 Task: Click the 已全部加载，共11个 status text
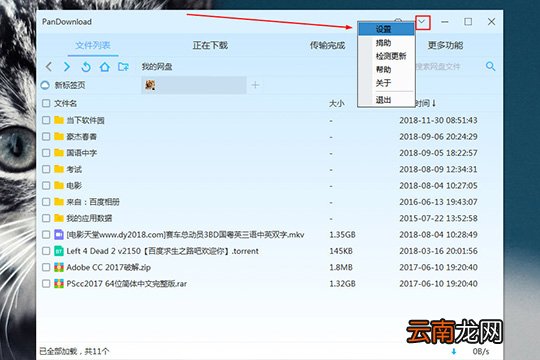coord(74,351)
